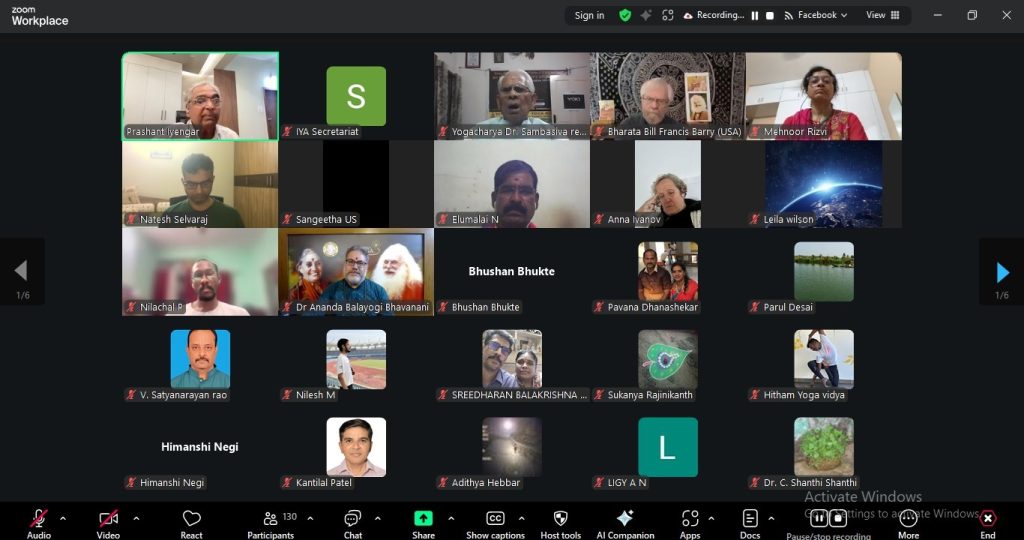The height and width of the screenshot is (540, 1024).
Task: Unmute the microphone with Audio button
Action: click(39, 519)
